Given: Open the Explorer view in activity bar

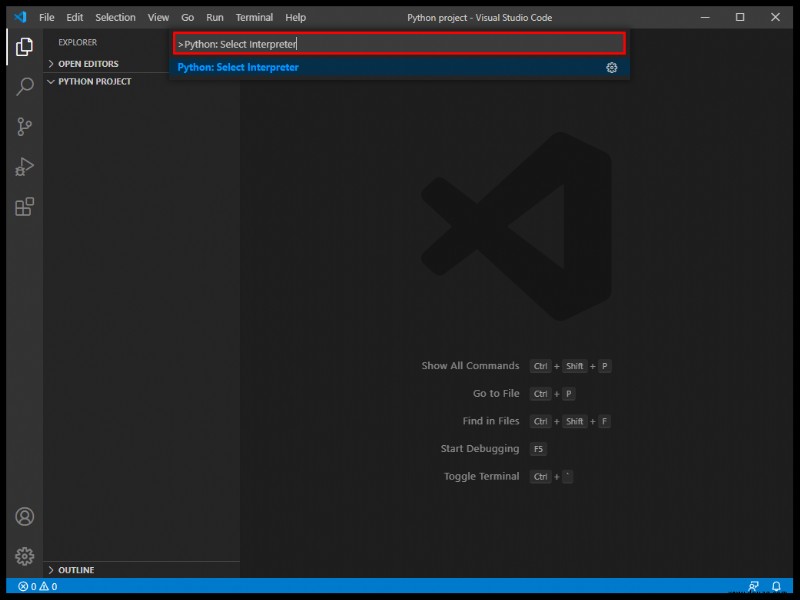Looking at the screenshot, I should tap(24, 47).
